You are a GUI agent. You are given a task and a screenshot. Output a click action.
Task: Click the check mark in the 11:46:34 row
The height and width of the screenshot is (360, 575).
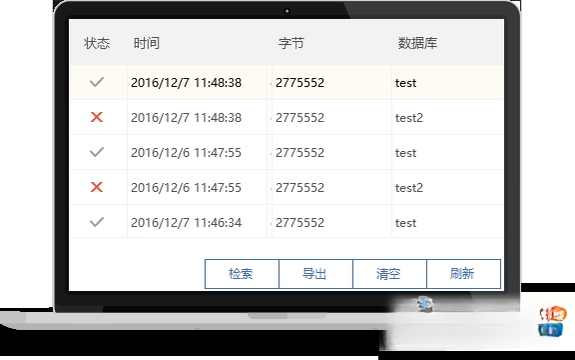click(97, 222)
